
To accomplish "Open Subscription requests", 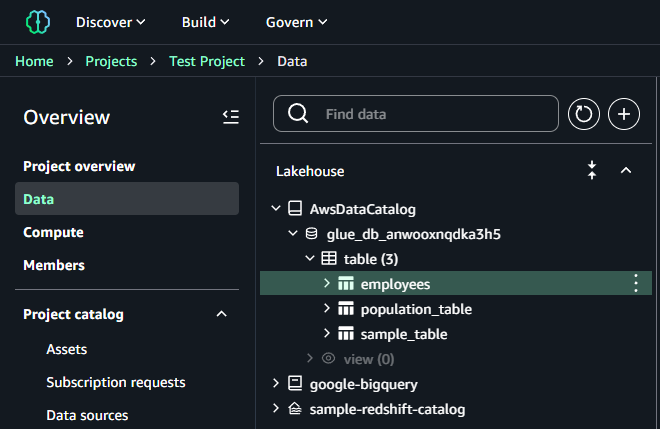I will click(116, 382).
